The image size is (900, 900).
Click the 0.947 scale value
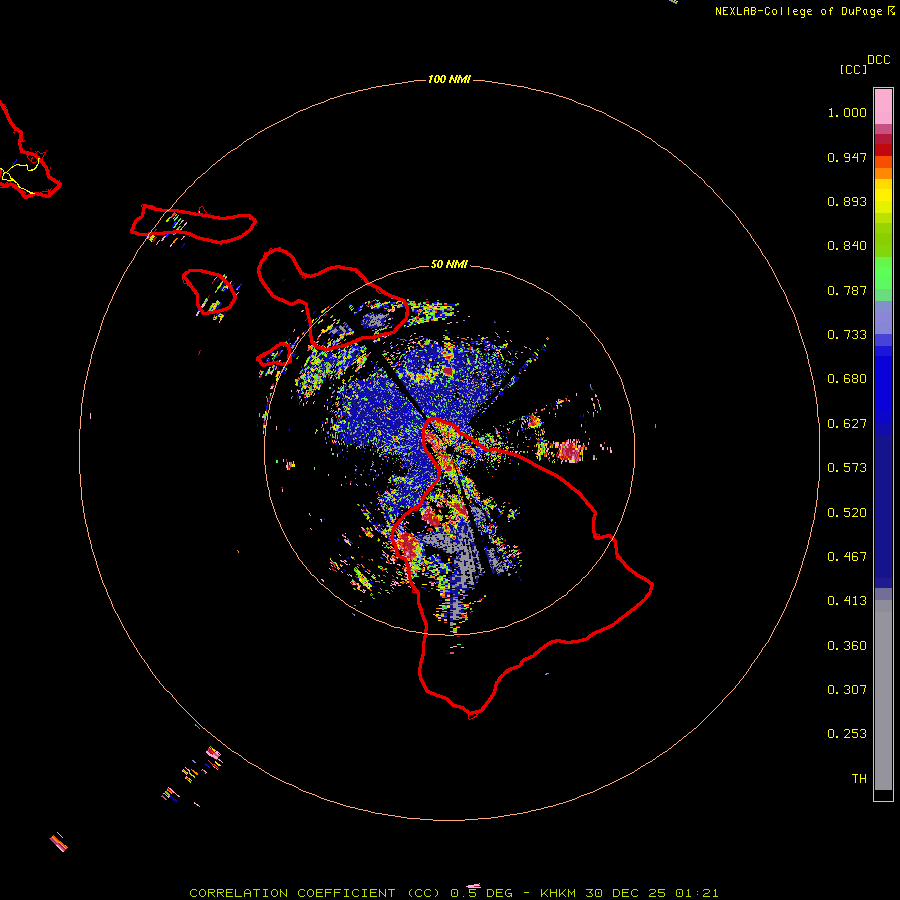pyautogui.click(x=847, y=157)
